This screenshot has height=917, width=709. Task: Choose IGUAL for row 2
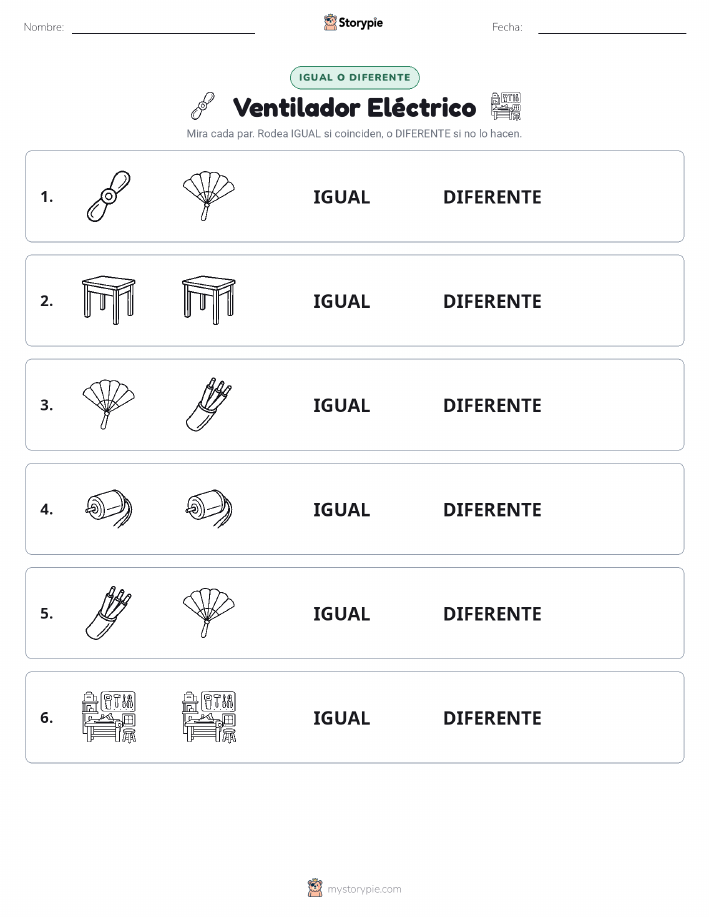[x=342, y=301]
